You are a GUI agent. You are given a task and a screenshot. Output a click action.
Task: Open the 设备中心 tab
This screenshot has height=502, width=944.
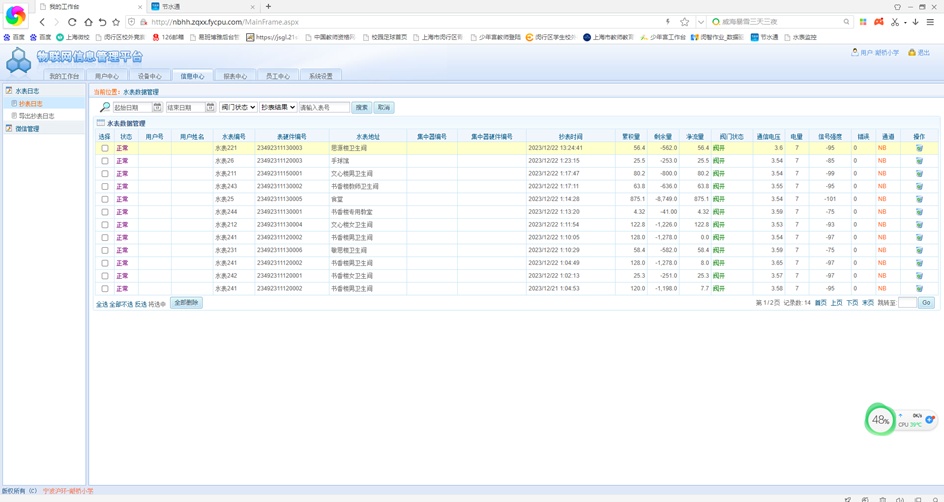[149, 76]
